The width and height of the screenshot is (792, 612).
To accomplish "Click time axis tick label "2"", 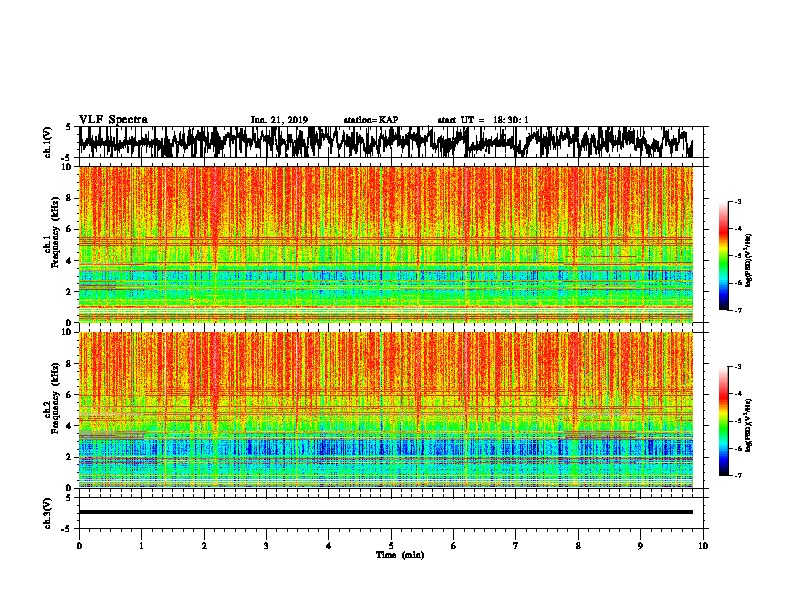I will click(204, 546).
